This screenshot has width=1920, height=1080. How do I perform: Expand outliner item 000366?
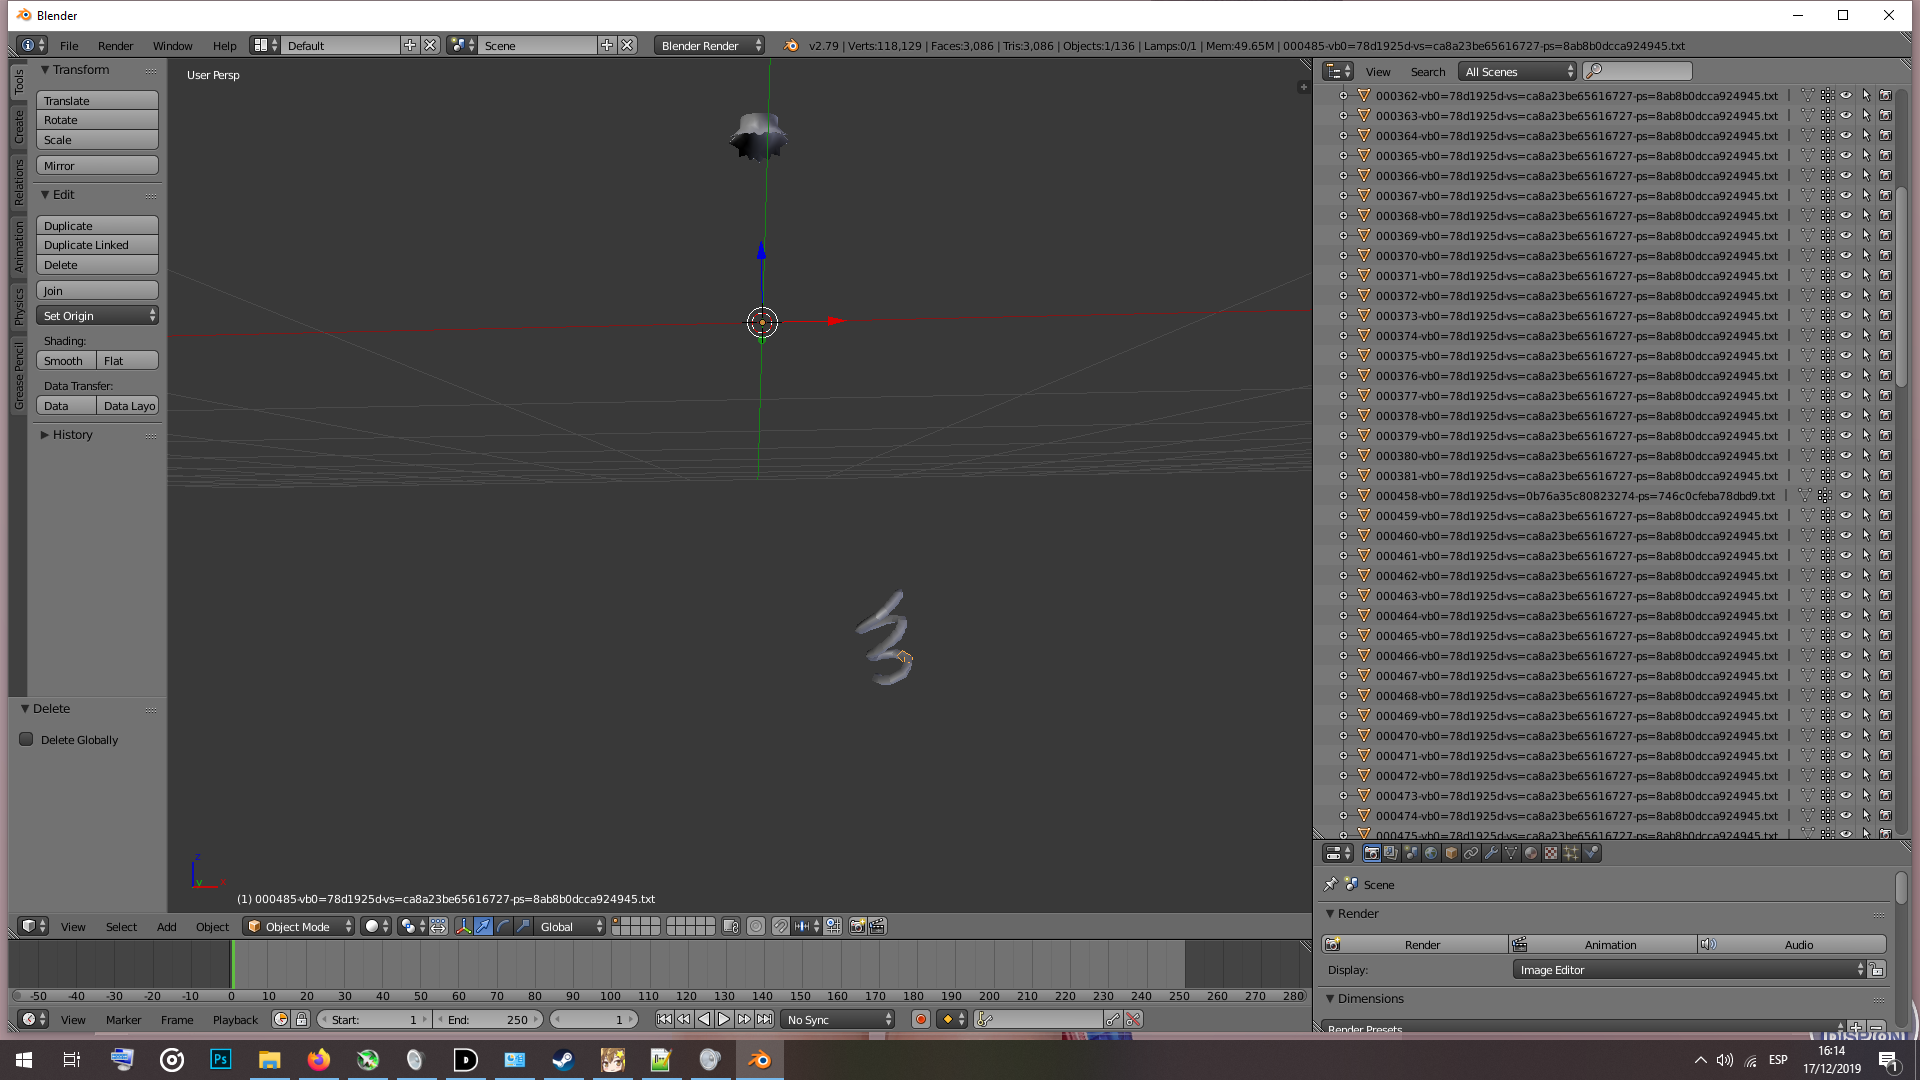1343,176
